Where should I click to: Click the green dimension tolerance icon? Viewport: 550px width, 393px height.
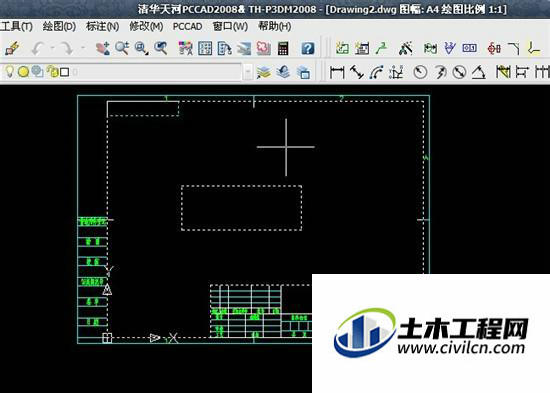tap(430, 48)
